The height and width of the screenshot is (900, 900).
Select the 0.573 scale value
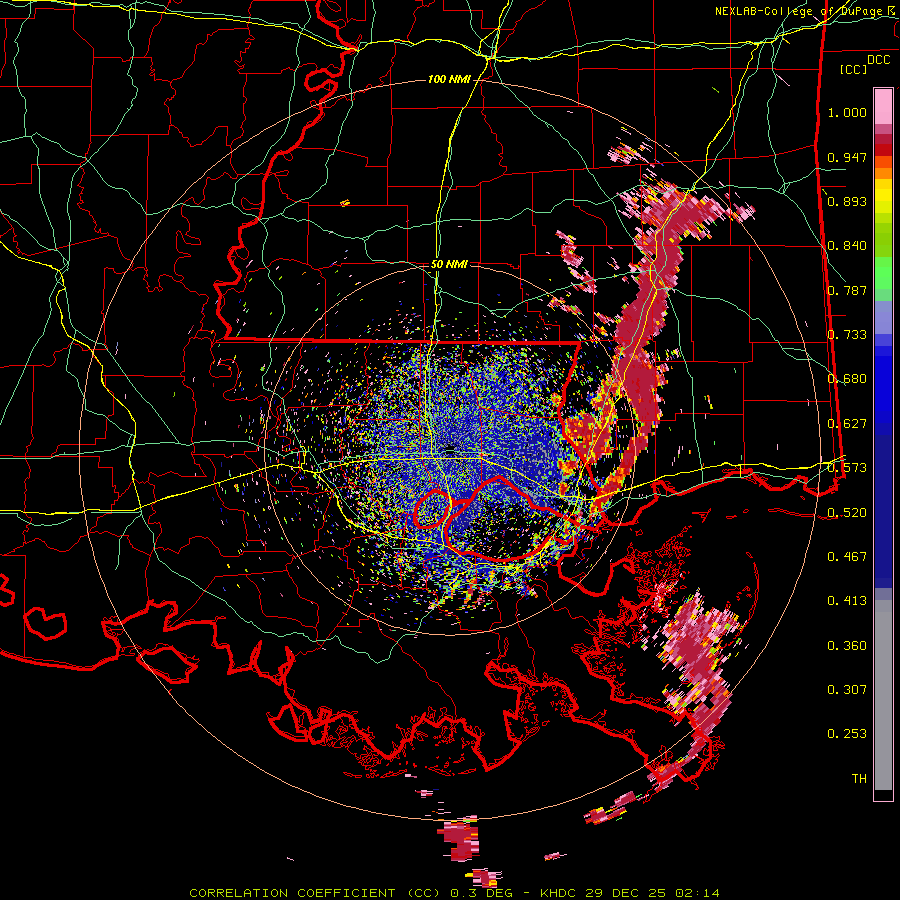[847, 468]
